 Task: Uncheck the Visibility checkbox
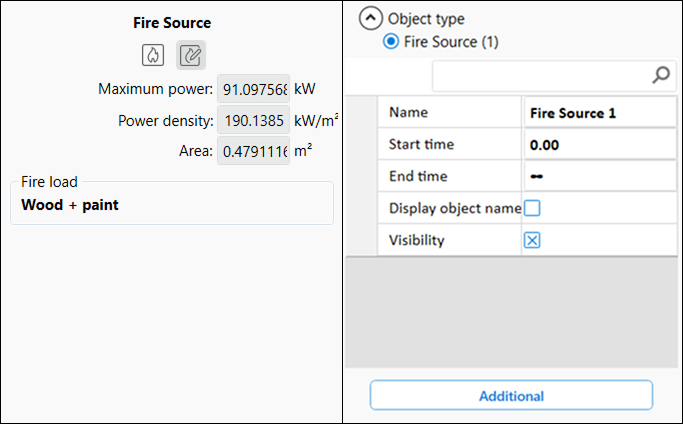click(532, 240)
